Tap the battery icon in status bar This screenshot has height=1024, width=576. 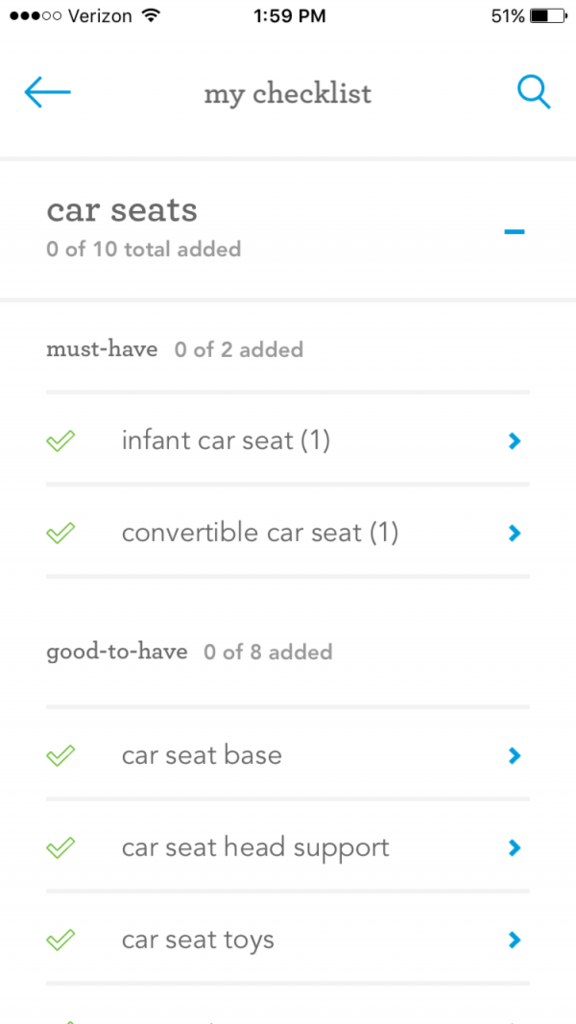coord(548,16)
